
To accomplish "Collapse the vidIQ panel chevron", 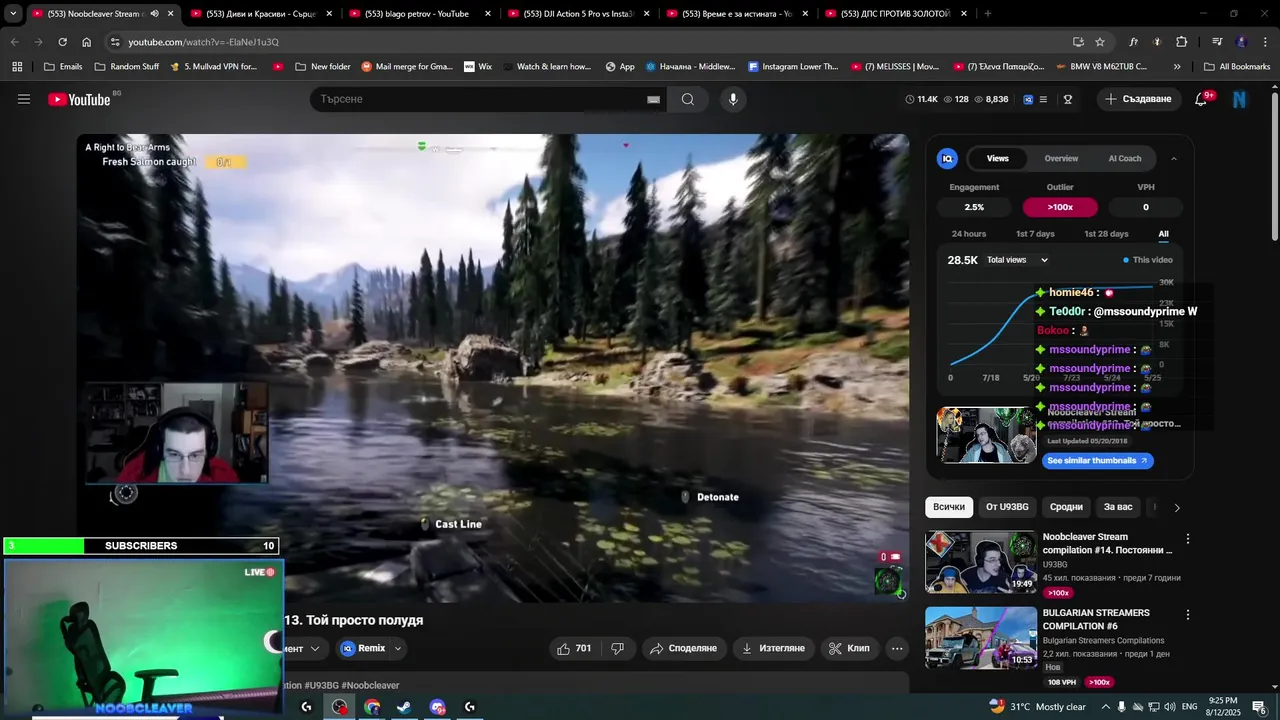I will (1174, 159).
